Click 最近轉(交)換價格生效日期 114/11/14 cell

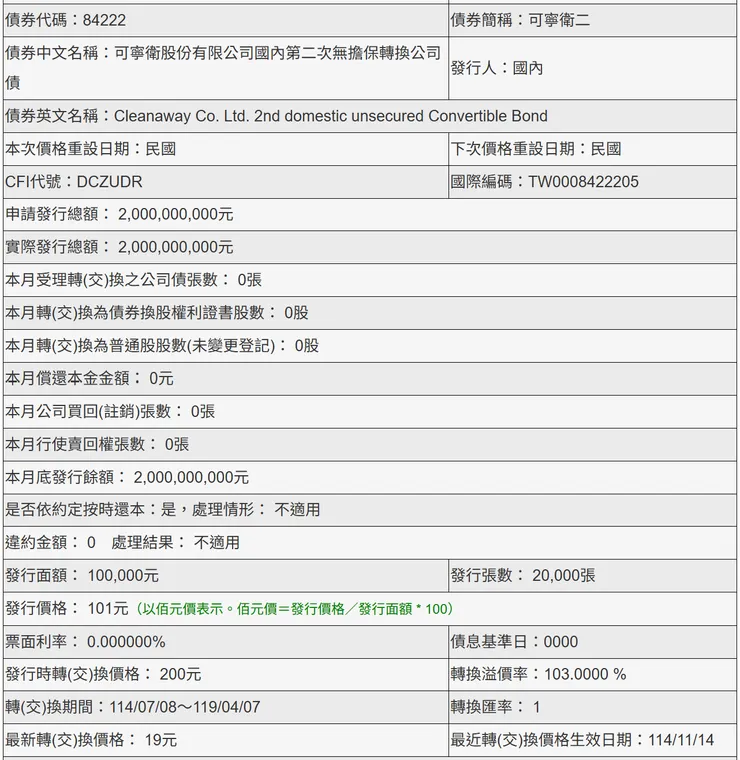pyautogui.click(x=592, y=740)
